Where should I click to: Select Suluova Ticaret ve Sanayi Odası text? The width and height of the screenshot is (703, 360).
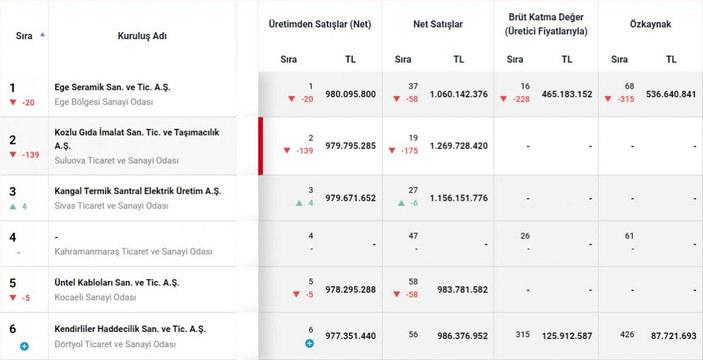(x=117, y=160)
